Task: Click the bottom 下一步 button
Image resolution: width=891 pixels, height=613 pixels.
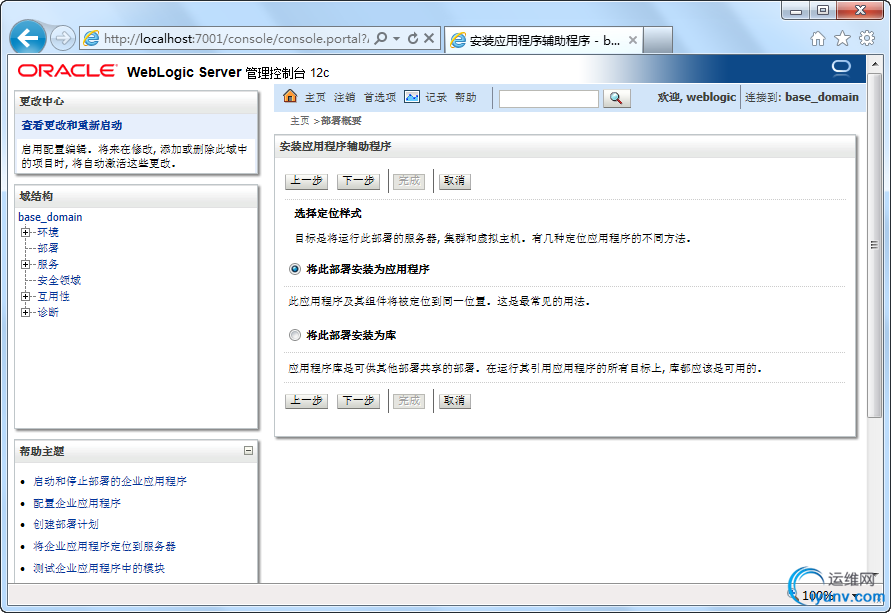Action: (x=358, y=401)
